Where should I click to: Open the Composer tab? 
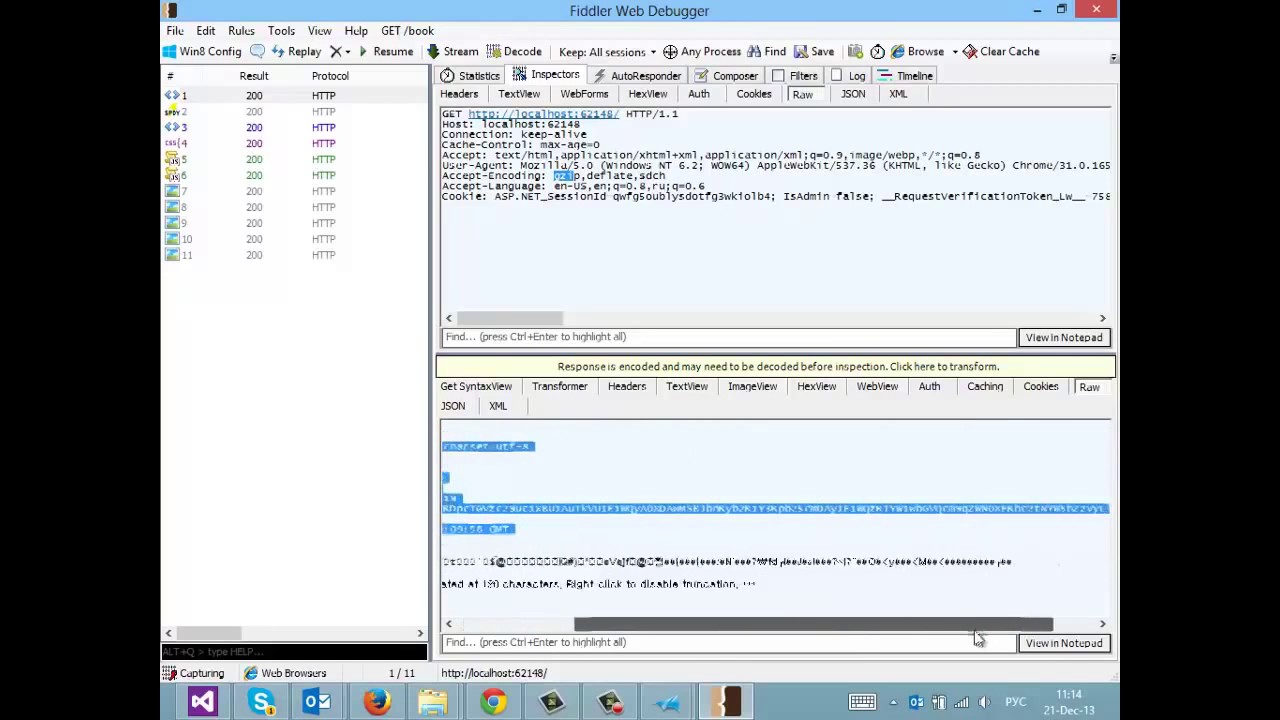click(x=726, y=76)
